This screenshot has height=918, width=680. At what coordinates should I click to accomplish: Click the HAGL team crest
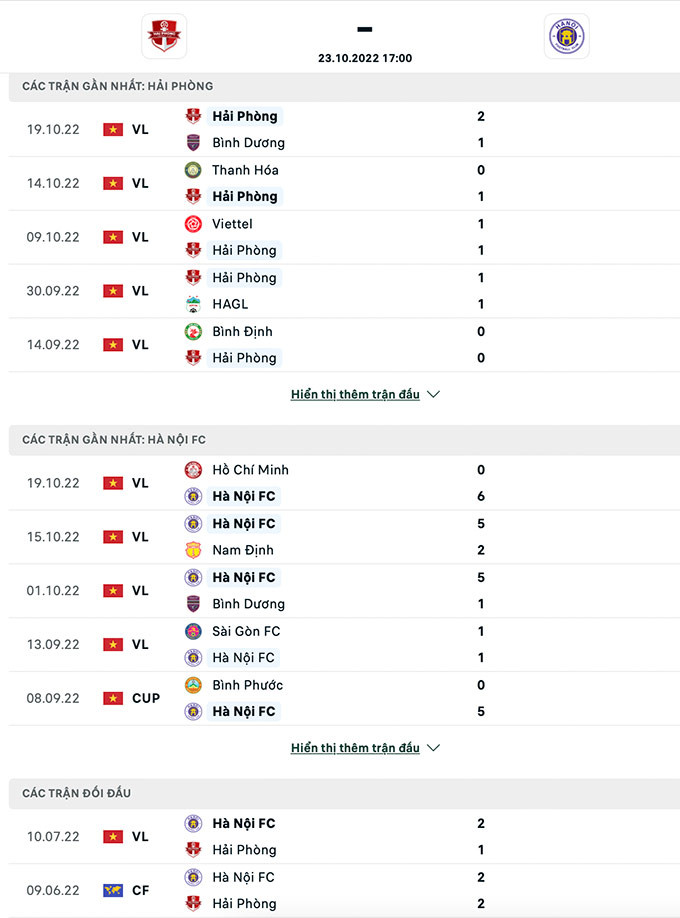(194, 304)
